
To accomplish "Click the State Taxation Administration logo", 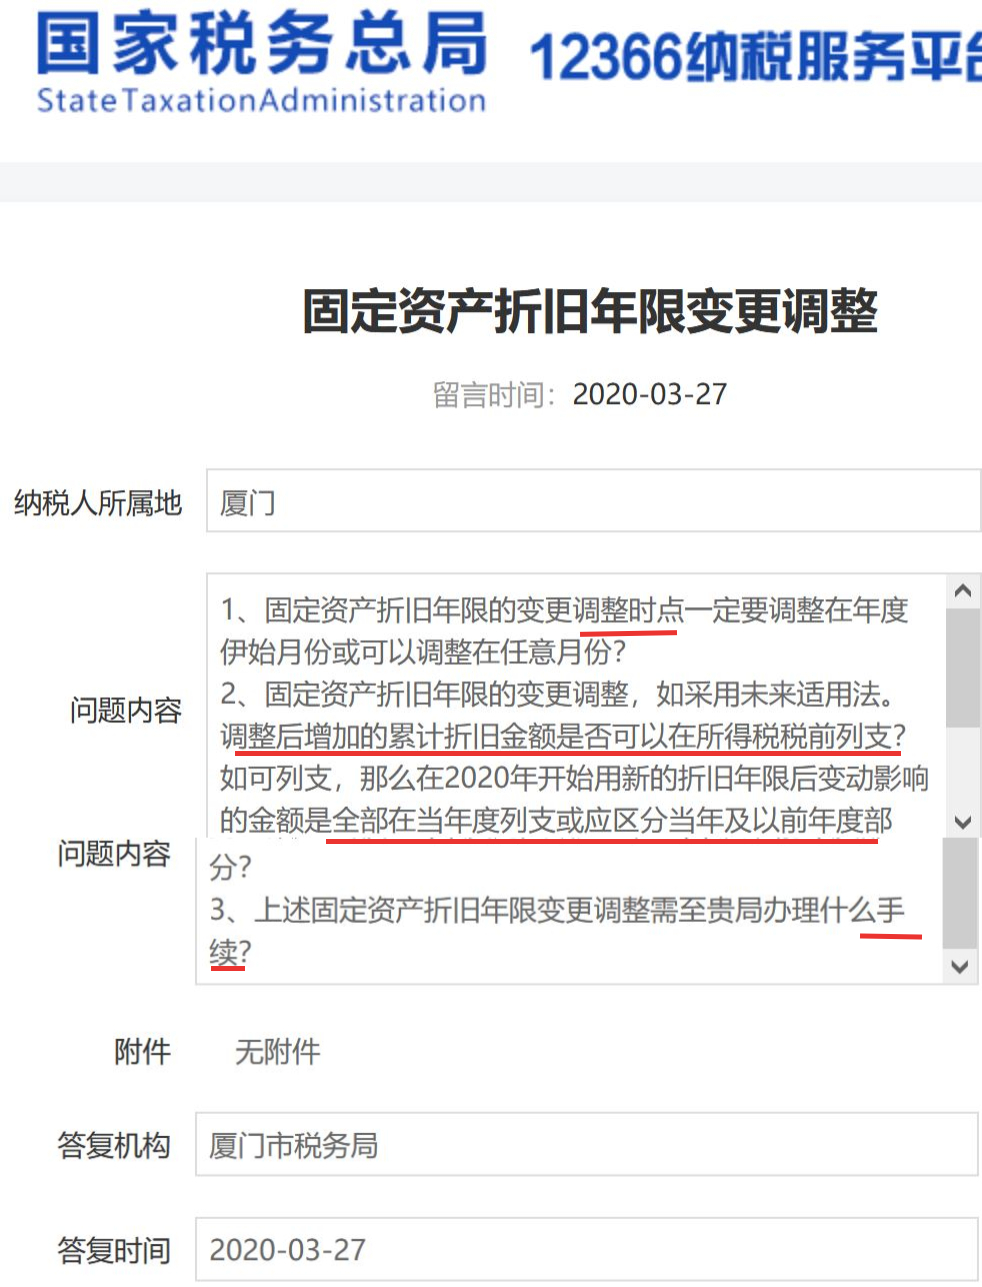I will pyautogui.click(x=260, y=60).
